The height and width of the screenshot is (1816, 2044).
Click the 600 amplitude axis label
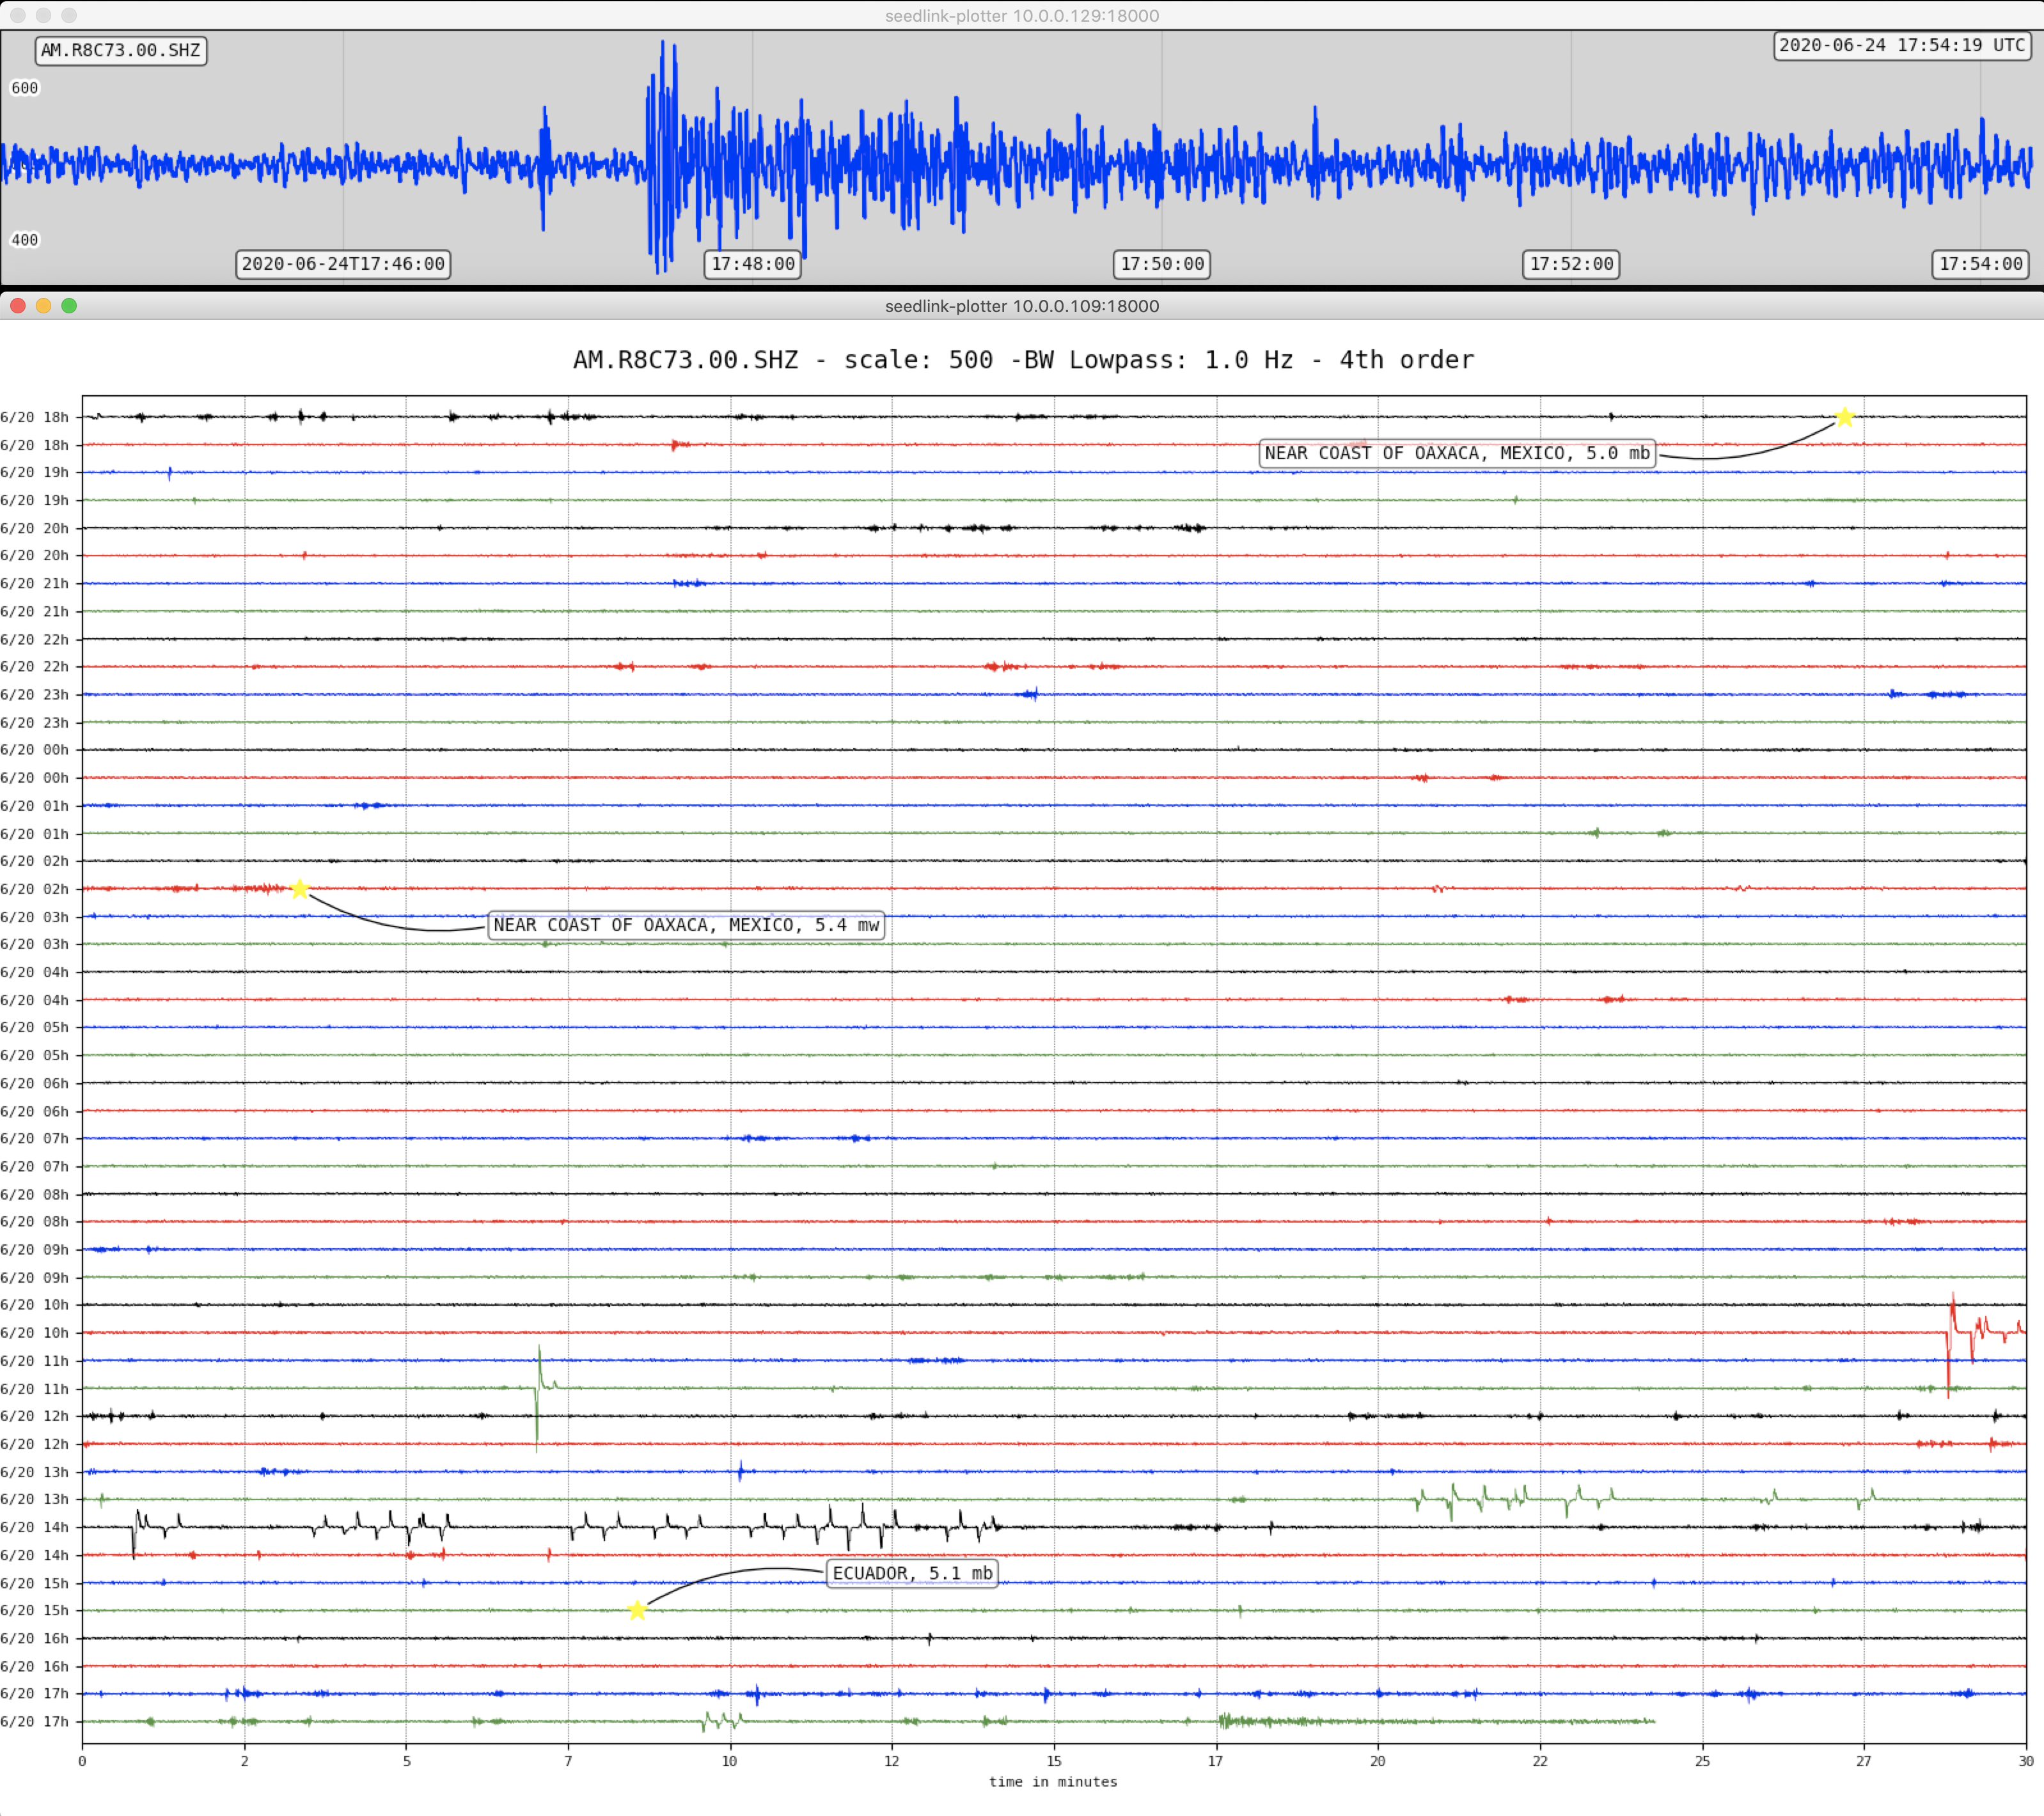coord(25,88)
